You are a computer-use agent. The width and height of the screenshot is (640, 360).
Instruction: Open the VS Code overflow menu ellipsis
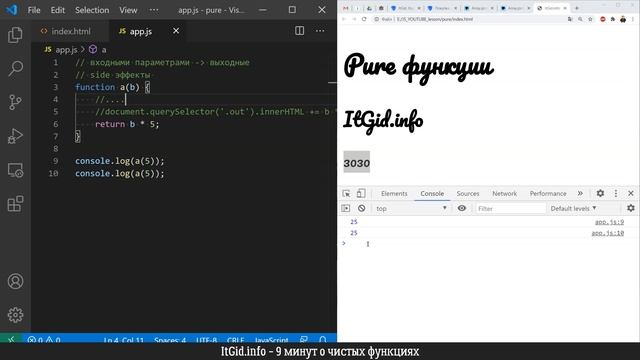[x=154, y=10]
